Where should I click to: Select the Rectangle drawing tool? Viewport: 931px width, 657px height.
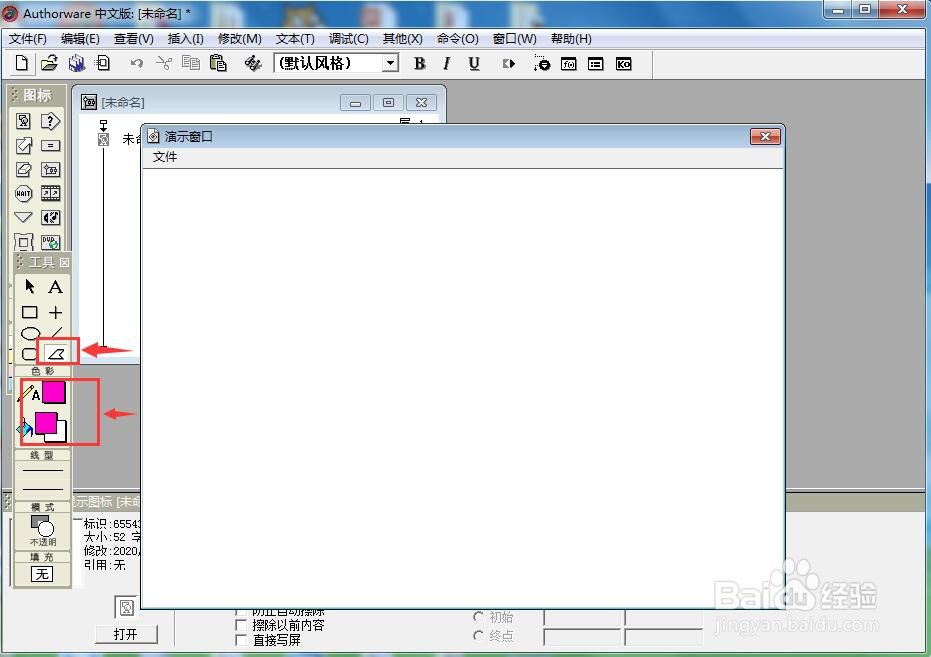pos(30,312)
